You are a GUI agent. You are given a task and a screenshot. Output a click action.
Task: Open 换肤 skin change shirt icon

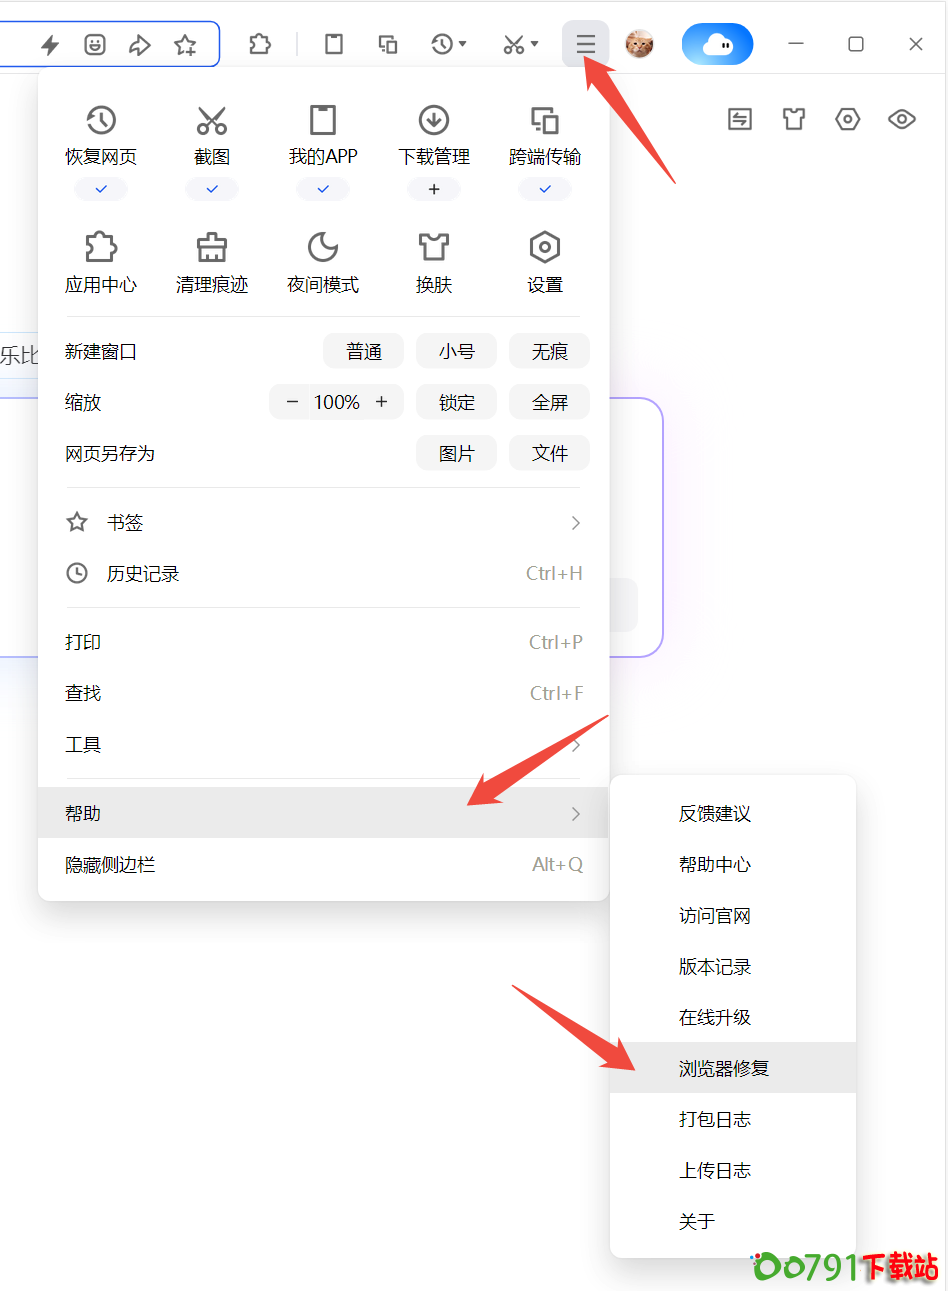pyautogui.click(x=434, y=248)
